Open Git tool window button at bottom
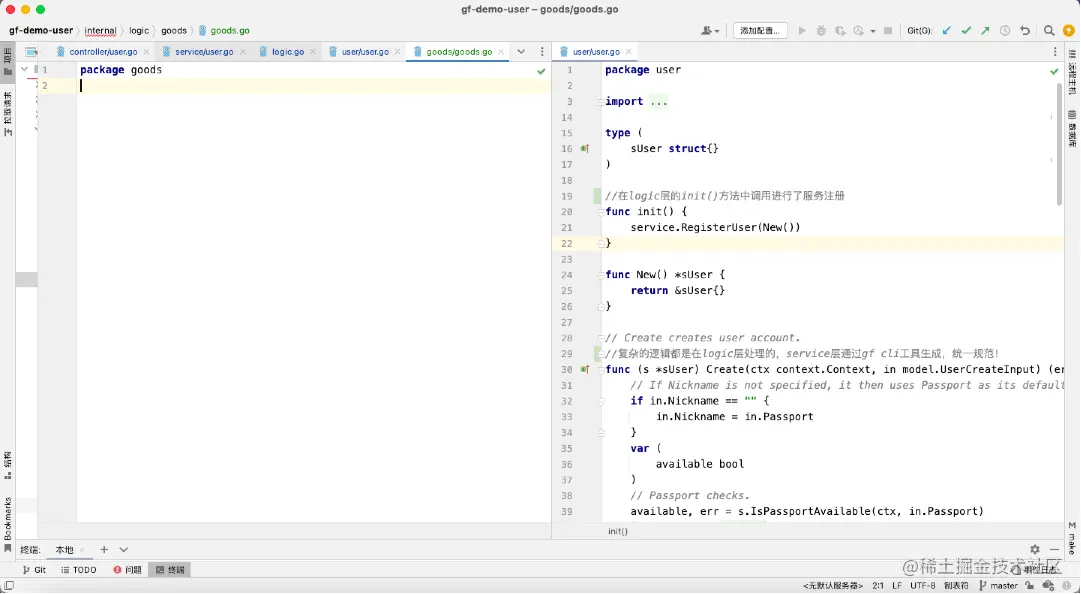This screenshot has width=1081, height=595. 34,569
